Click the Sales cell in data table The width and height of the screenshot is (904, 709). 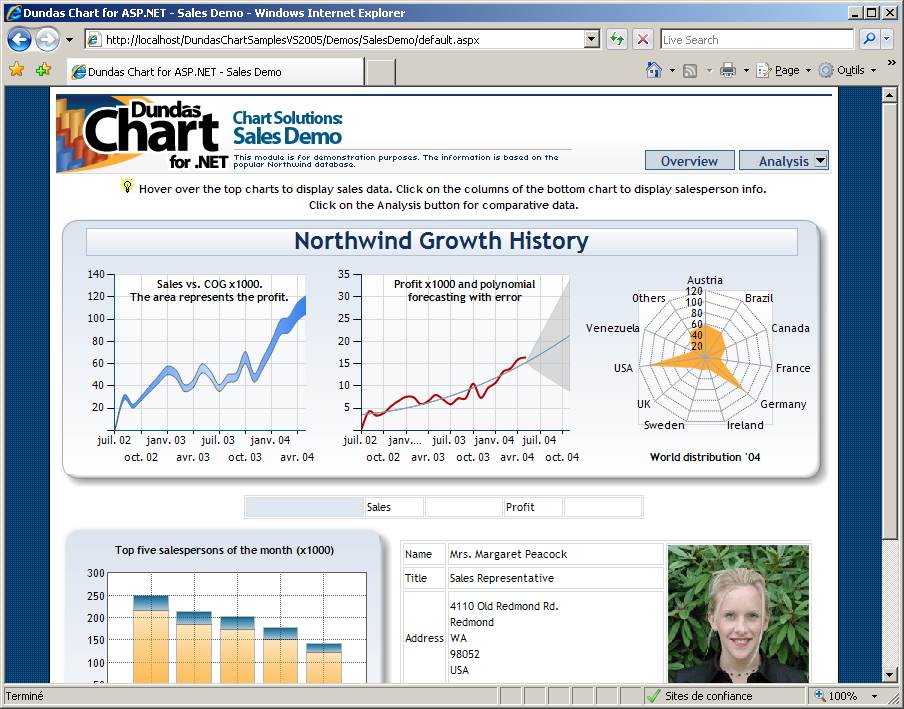point(394,507)
